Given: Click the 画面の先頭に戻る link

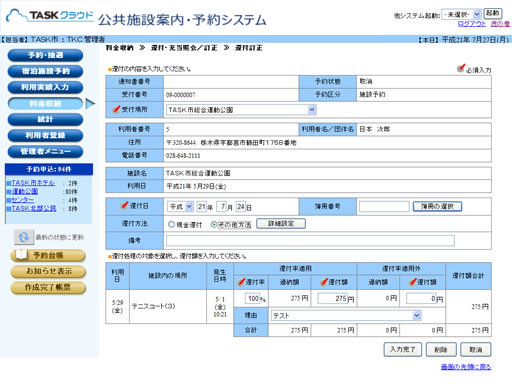Looking at the screenshot, I should click(x=466, y=367).
